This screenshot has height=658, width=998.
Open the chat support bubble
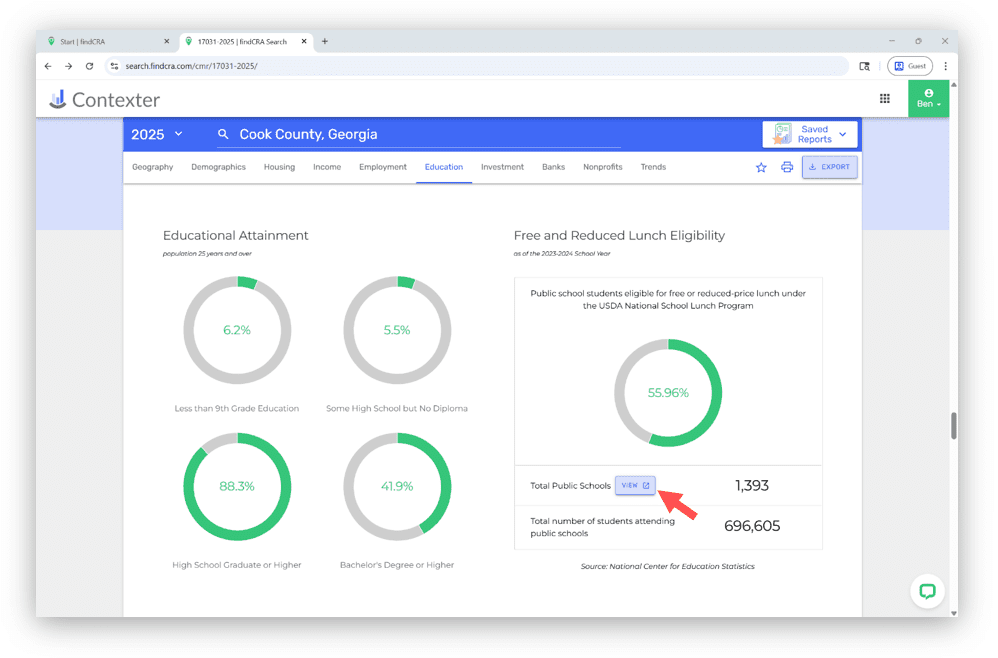click(927, 591)
